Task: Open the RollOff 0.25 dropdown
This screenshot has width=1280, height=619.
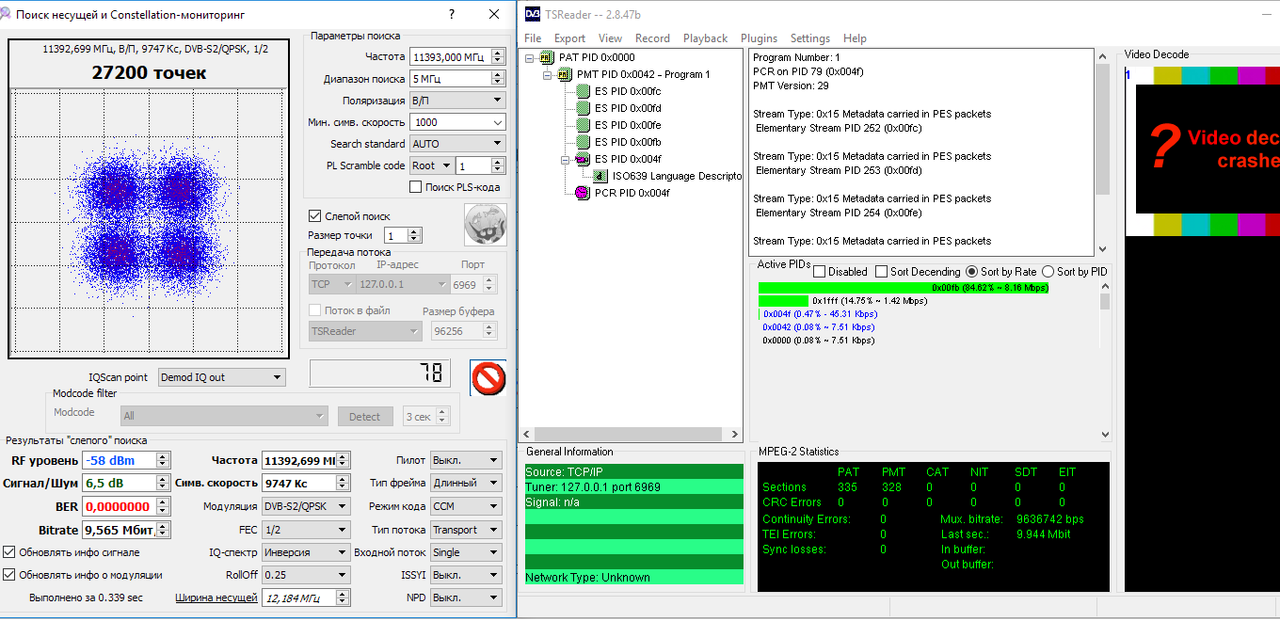Action: 306,575
